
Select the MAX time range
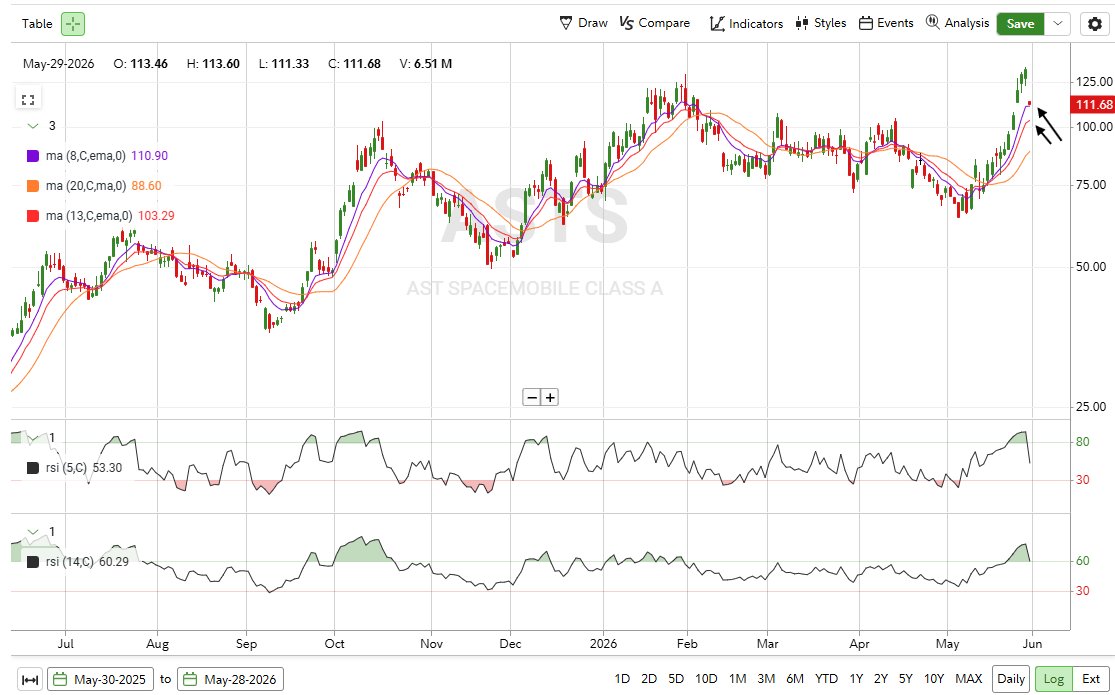coord(969,679)
